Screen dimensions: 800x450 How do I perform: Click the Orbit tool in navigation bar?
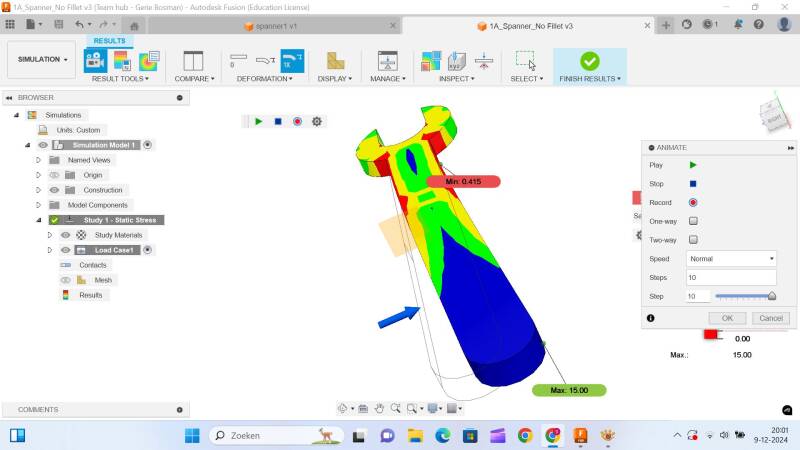(x=343, y=409)
